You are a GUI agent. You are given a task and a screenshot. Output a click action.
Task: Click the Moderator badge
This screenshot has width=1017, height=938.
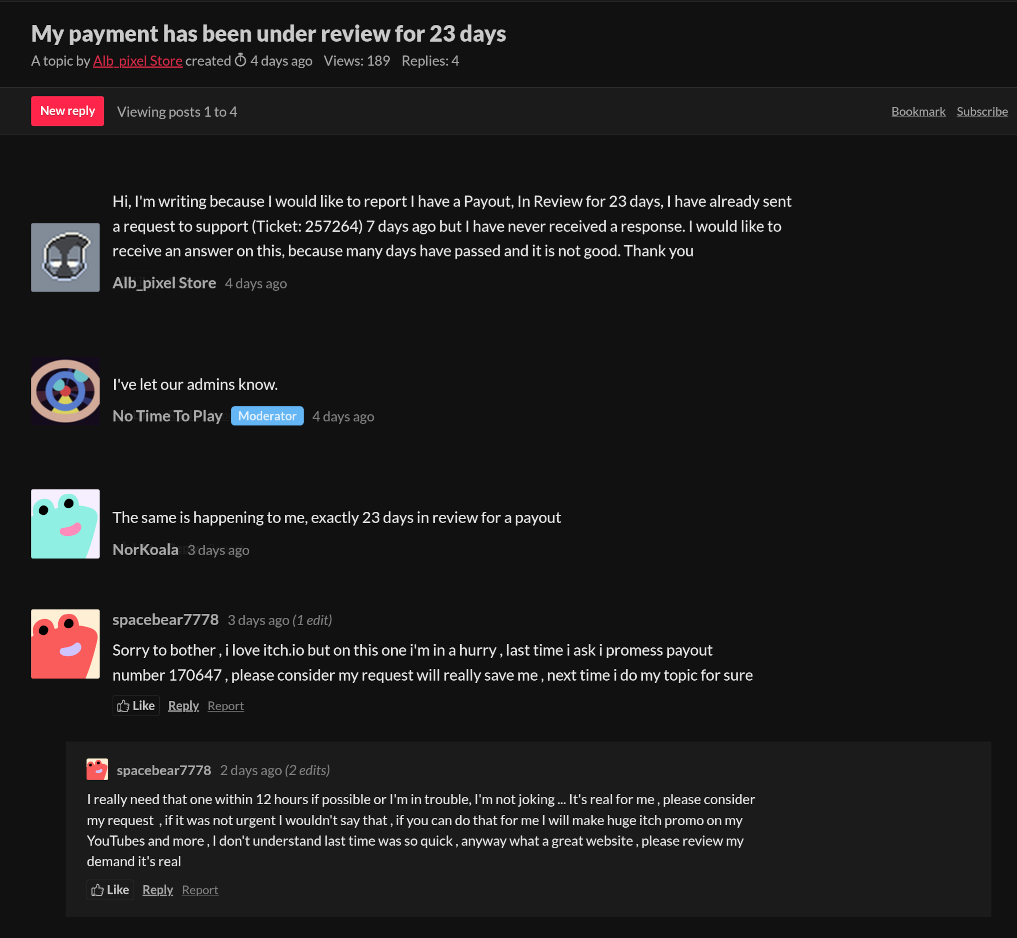point(267,416)
